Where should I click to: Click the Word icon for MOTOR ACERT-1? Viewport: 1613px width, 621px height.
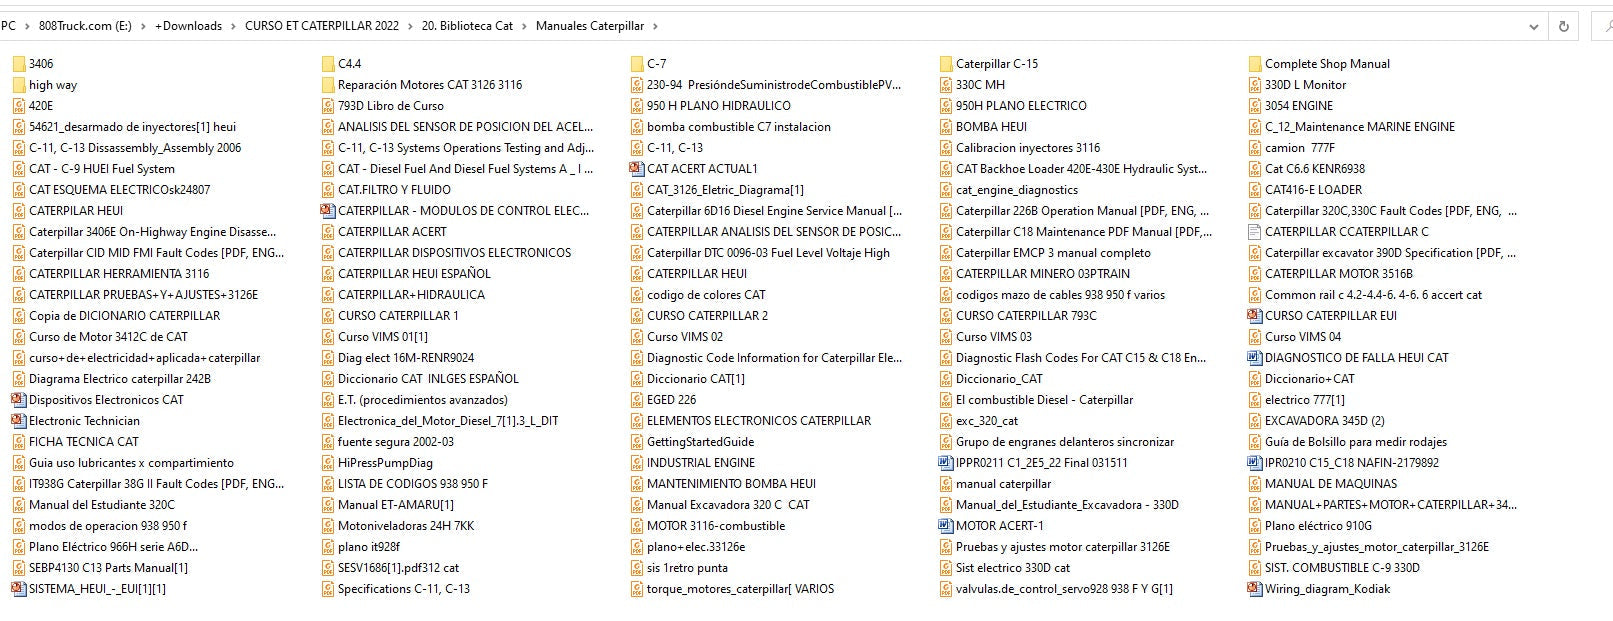946,526
